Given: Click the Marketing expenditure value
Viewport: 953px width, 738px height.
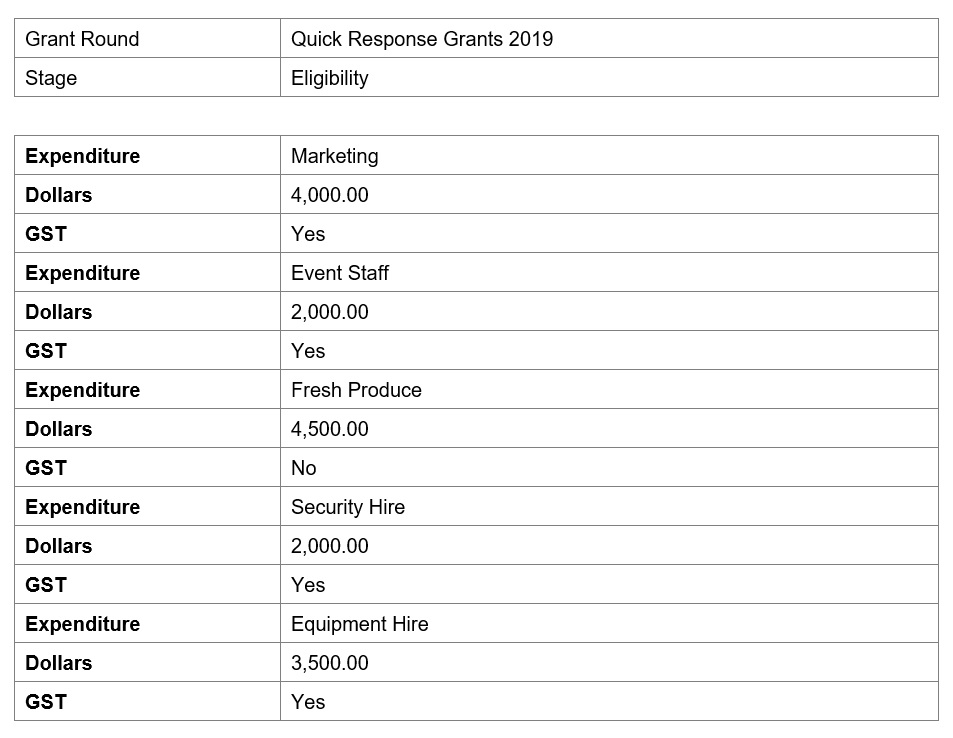Looking at the screenshot, I should 334,156.
